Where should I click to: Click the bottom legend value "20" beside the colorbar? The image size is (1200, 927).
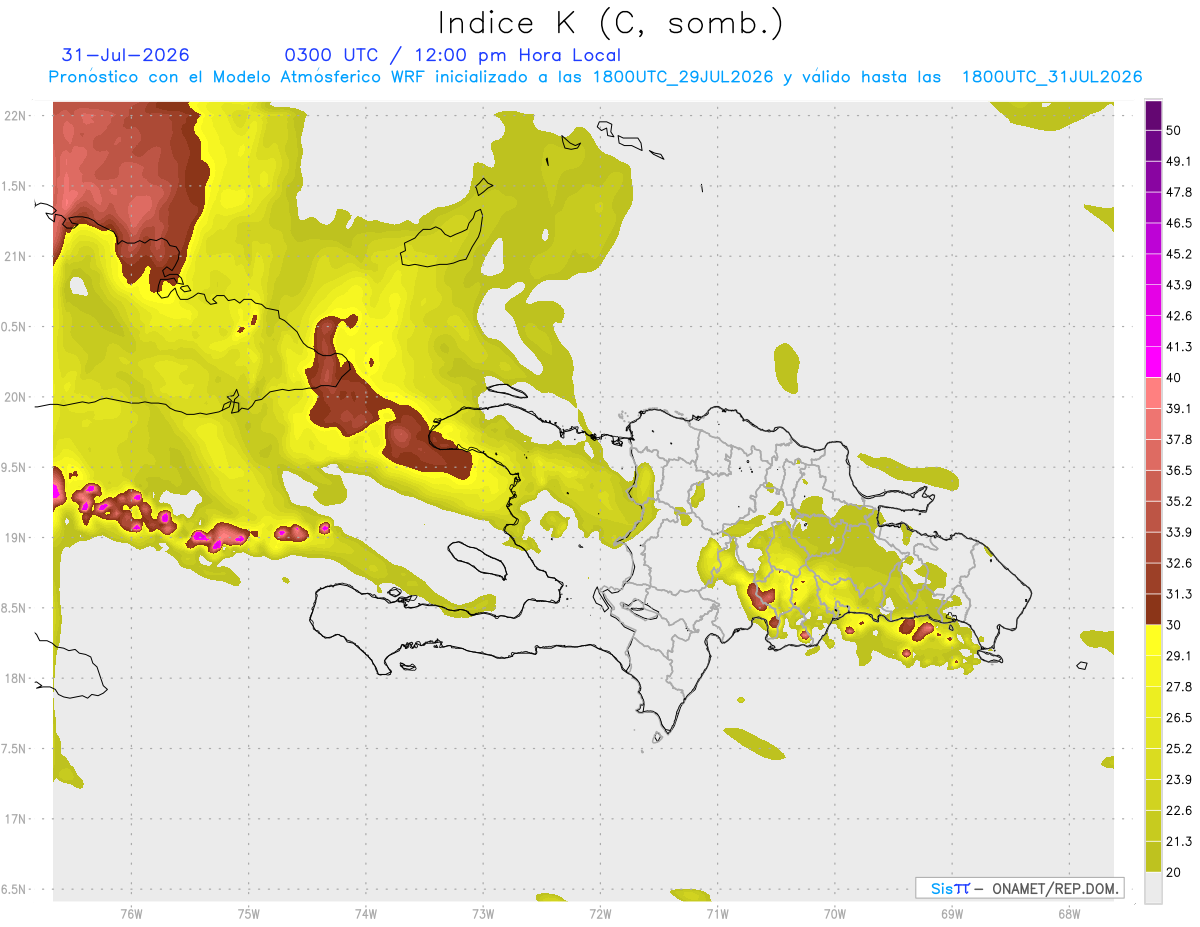point(1175,873)
